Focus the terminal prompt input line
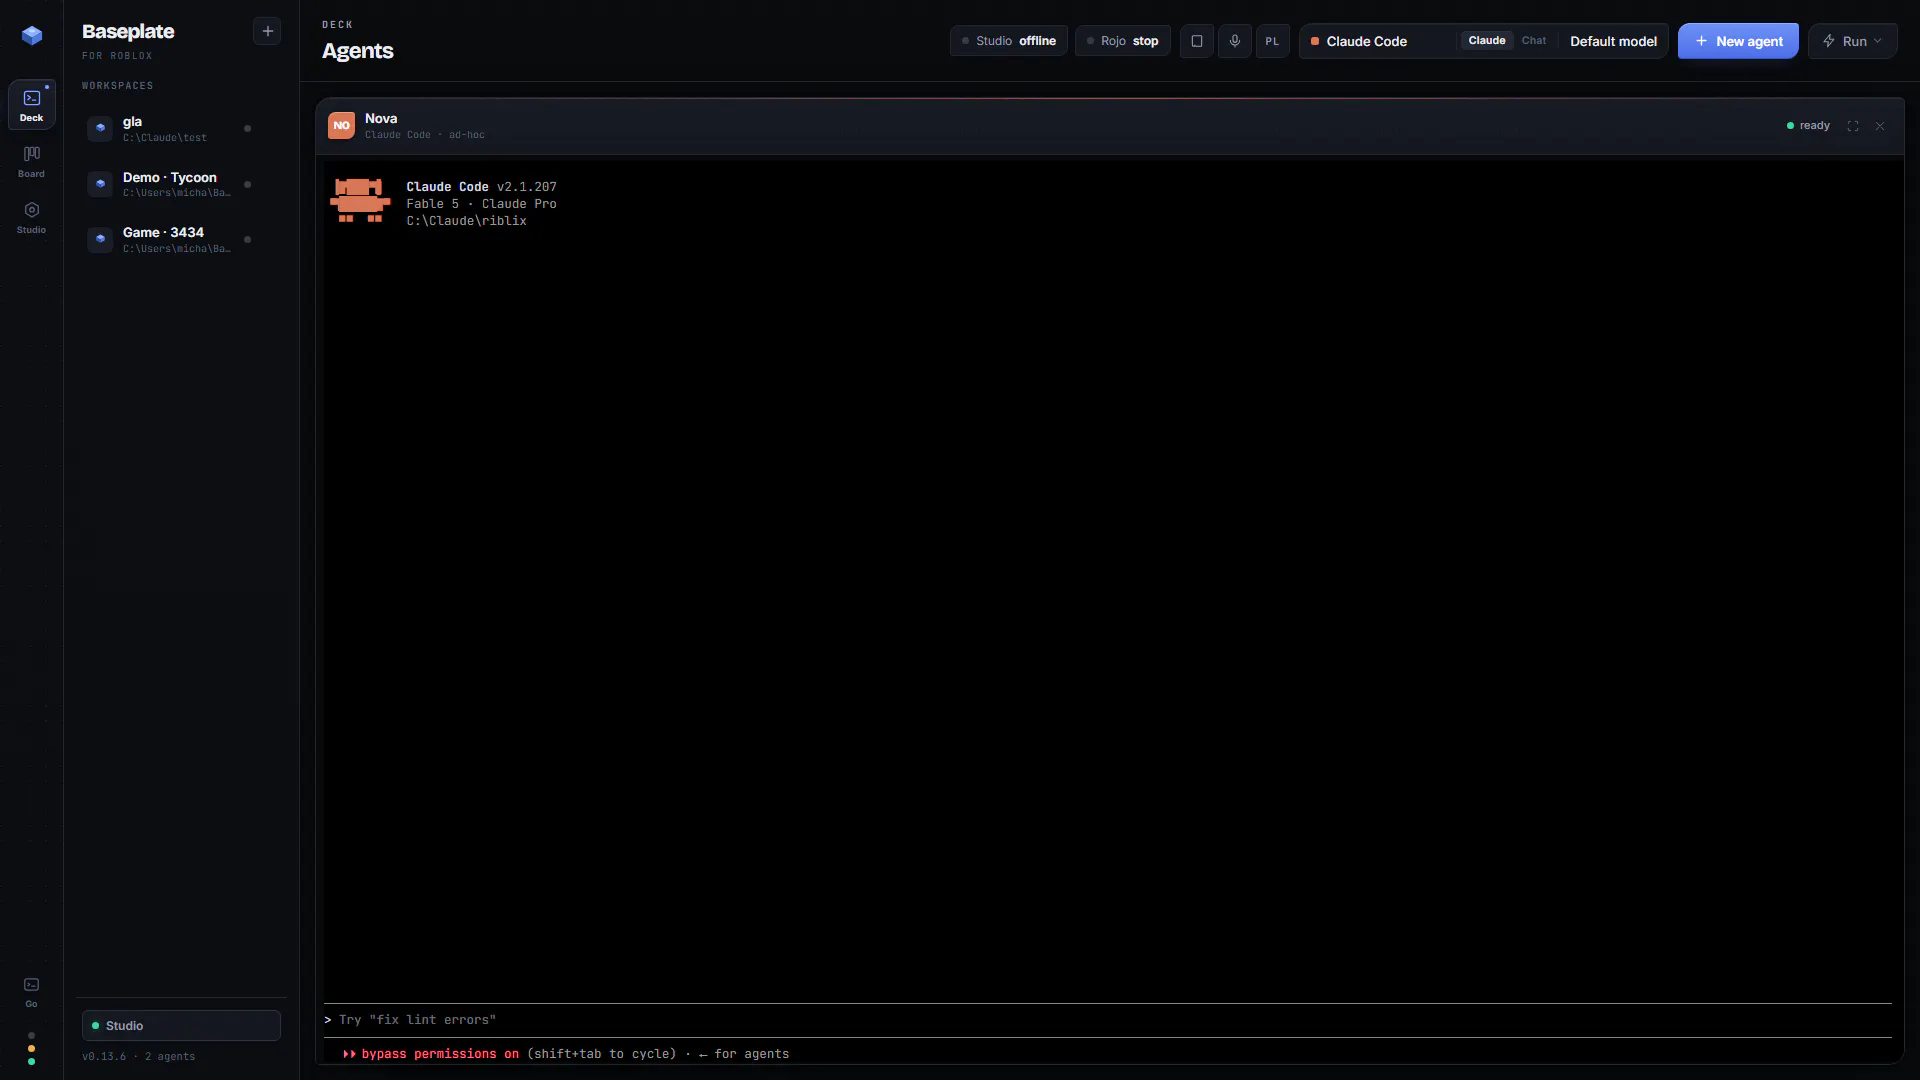The image size is (1920, 1080). pos(1108,1020)
